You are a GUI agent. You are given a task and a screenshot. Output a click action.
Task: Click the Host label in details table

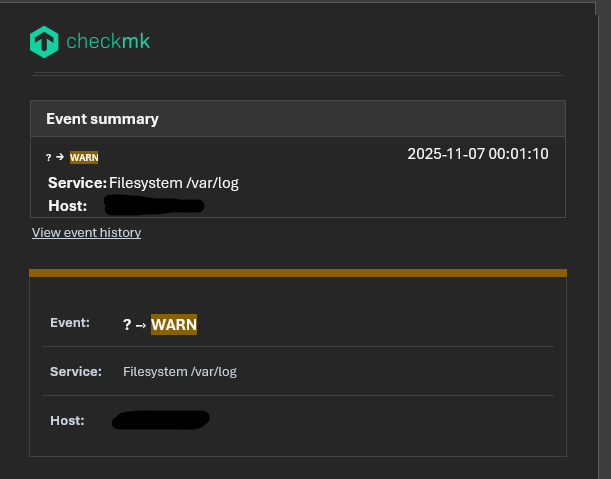pos(67,420)
